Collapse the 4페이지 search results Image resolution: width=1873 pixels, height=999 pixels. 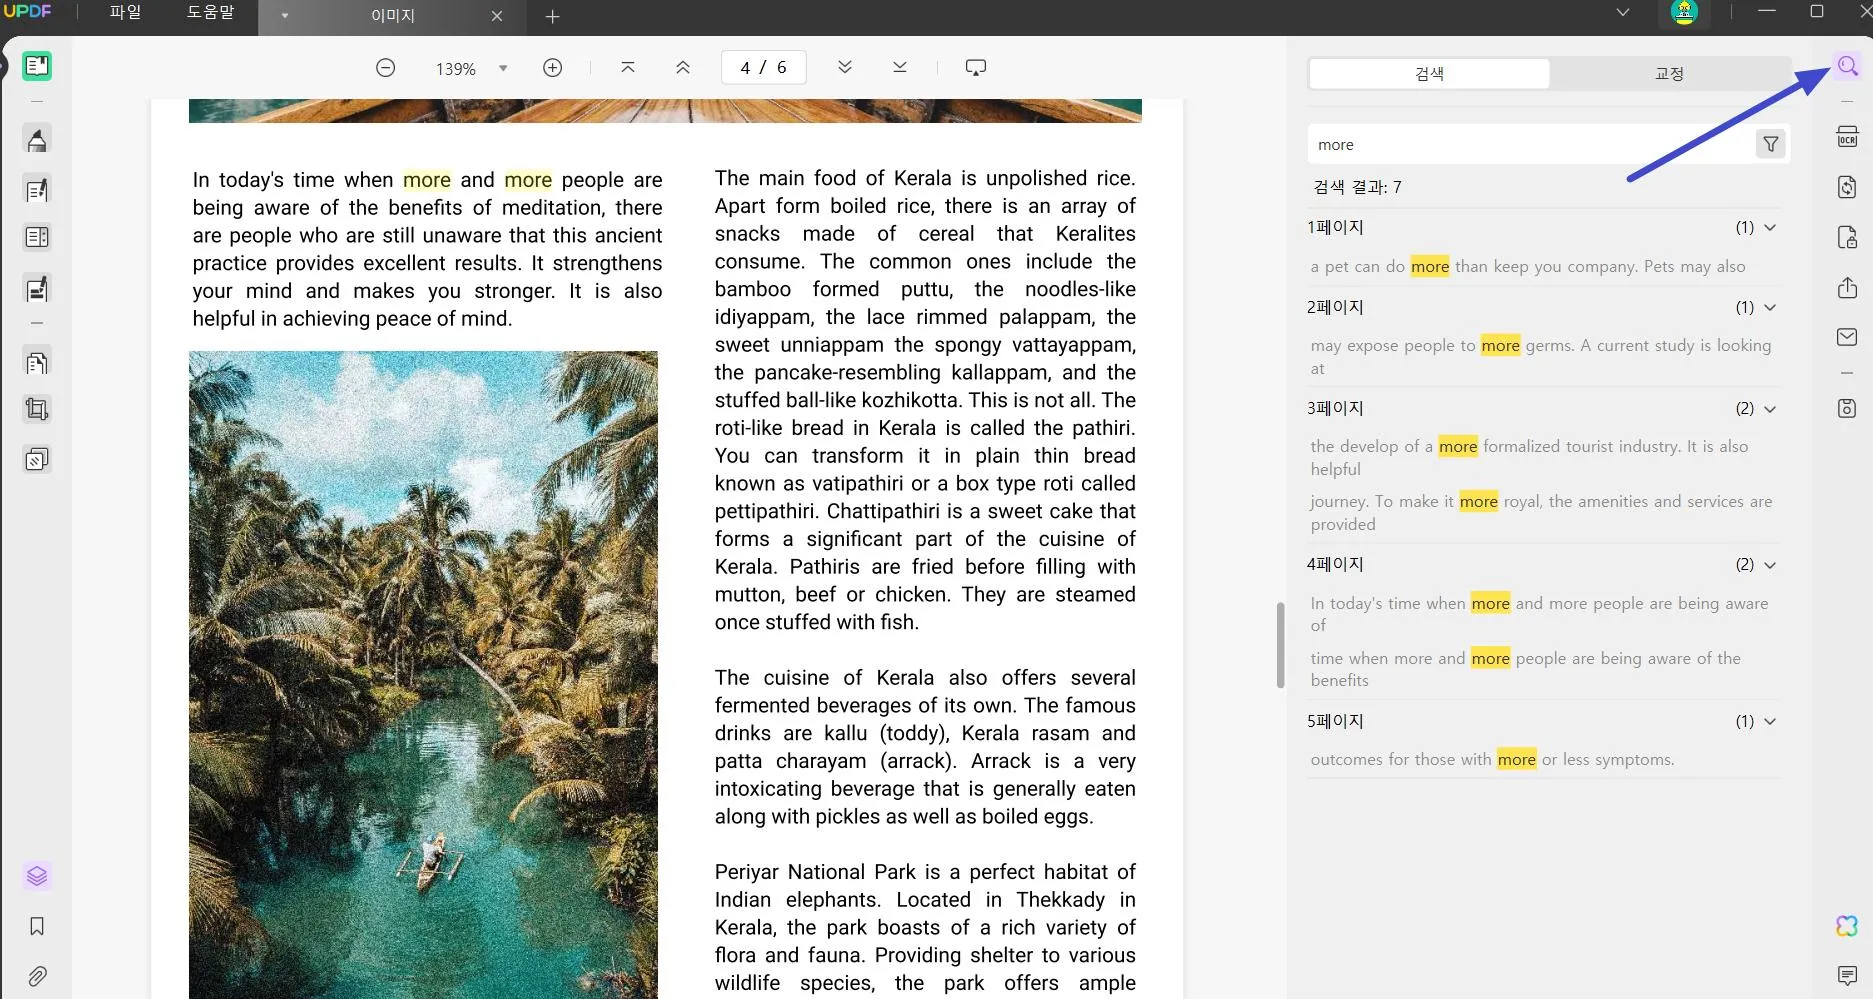[1770, 565]
